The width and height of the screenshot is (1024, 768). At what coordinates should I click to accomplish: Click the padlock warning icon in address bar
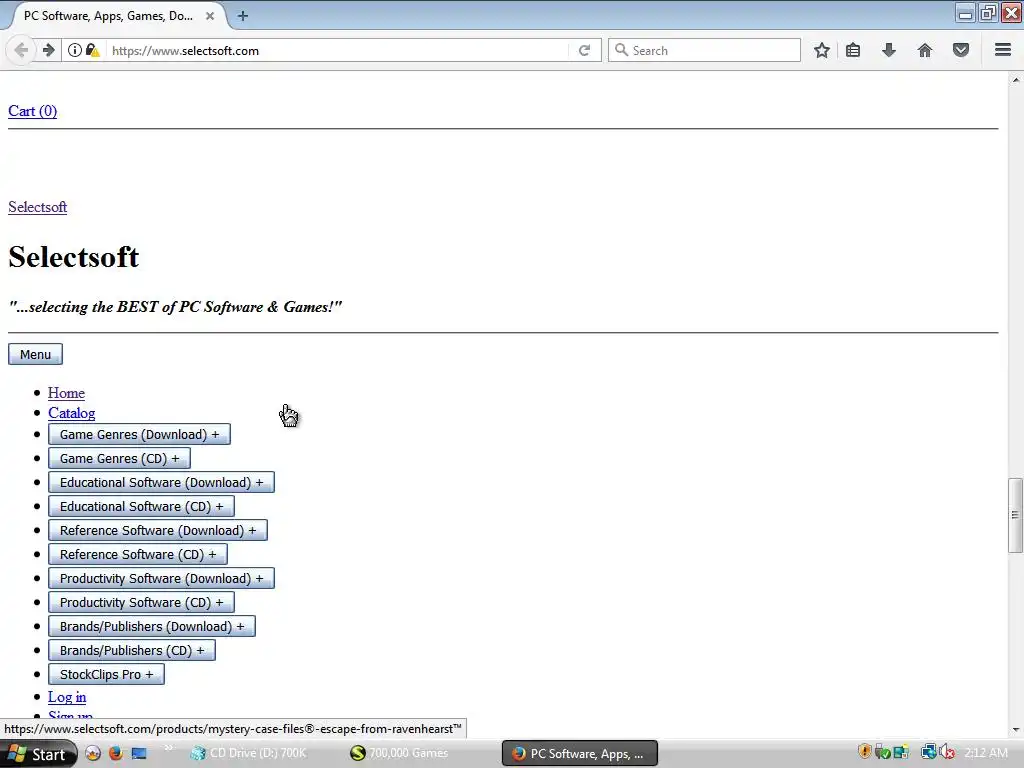(x=93, y=50)
